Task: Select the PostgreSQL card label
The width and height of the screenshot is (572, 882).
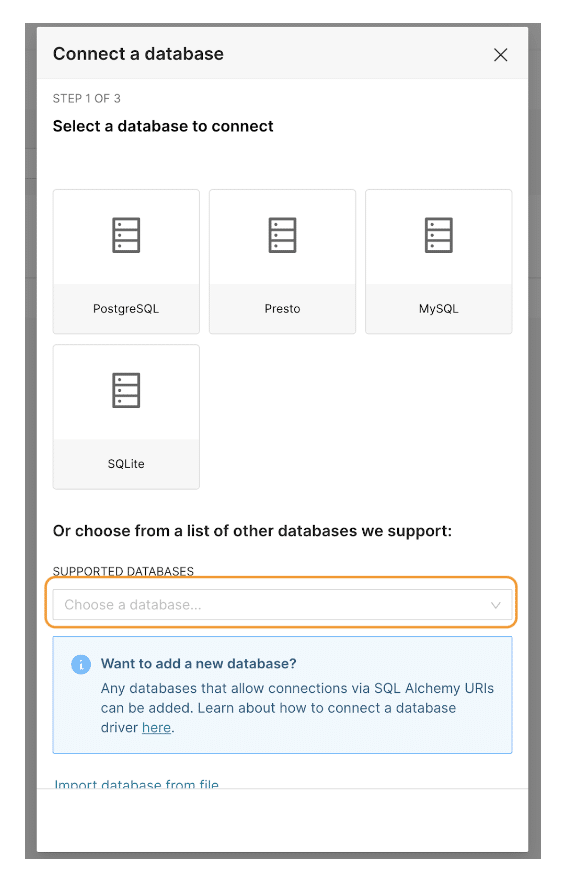Action: [x=126, y=309]
